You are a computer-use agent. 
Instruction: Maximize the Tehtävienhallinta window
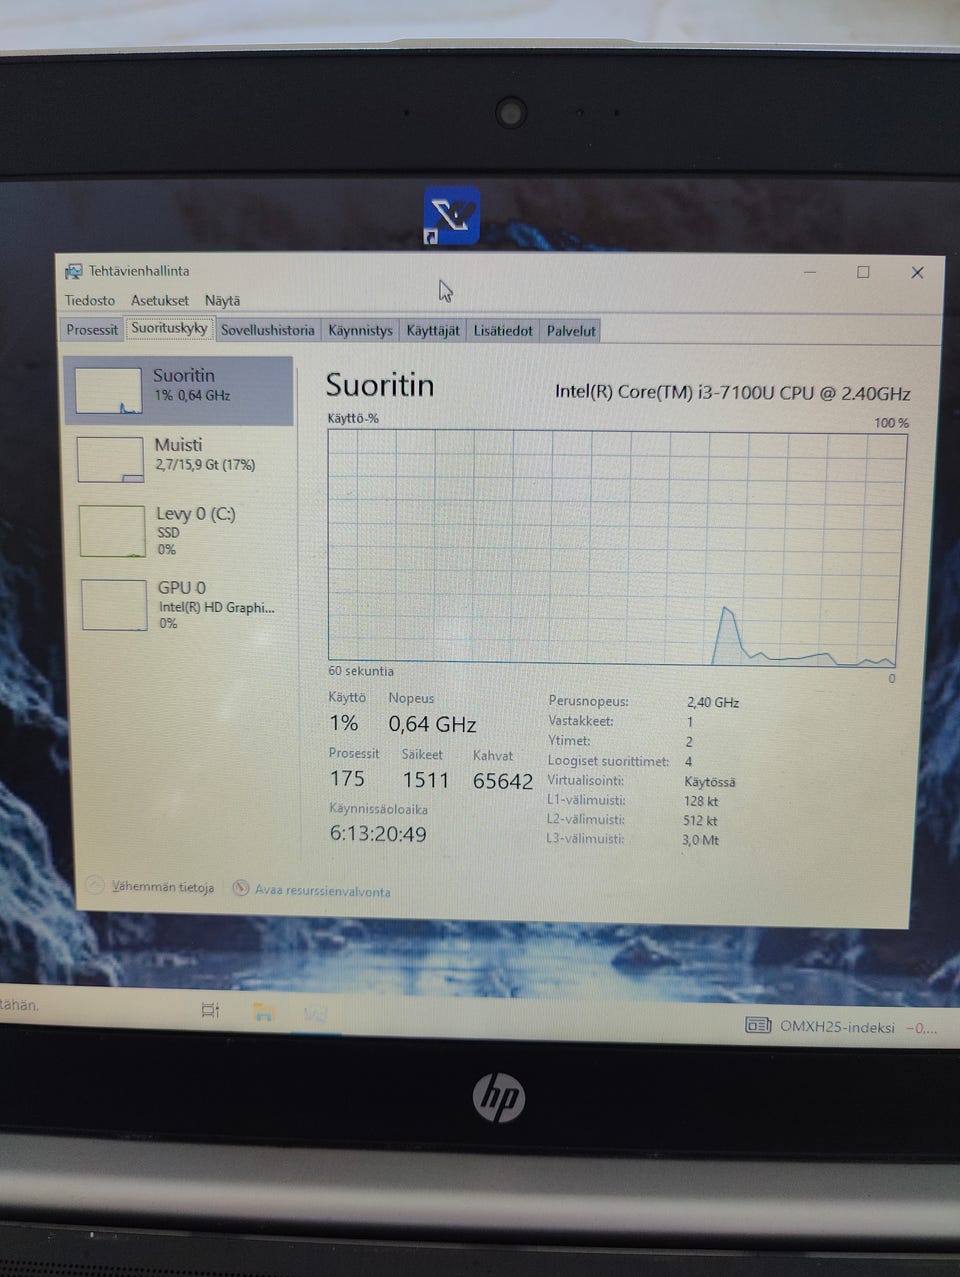click(x=863, y=272)
